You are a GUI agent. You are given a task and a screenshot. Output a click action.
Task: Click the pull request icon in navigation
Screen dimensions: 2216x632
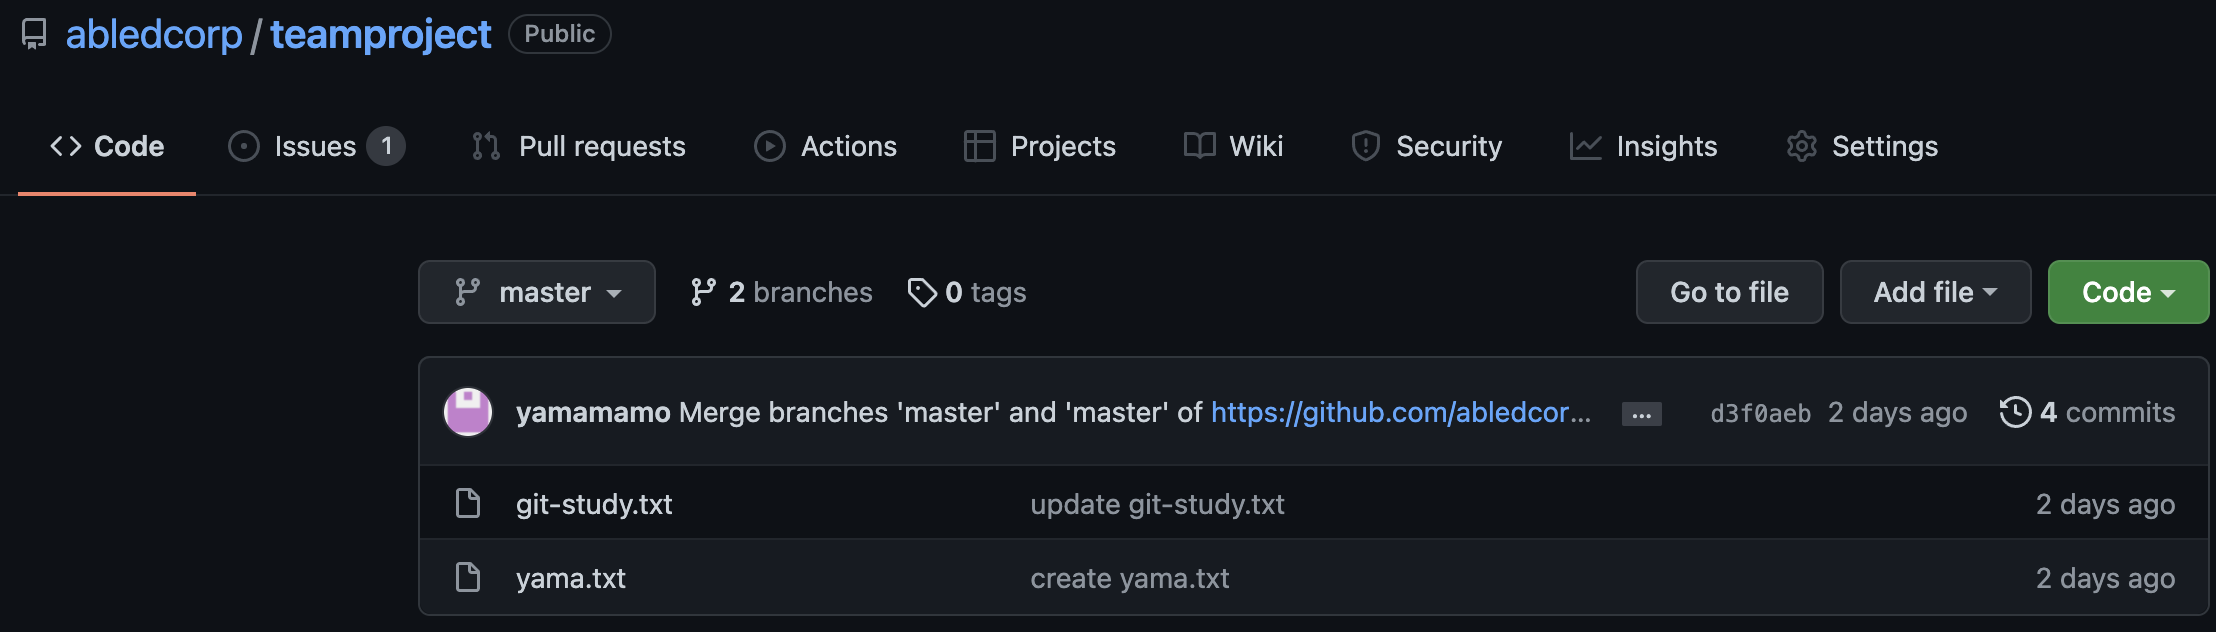pos(486,146)
